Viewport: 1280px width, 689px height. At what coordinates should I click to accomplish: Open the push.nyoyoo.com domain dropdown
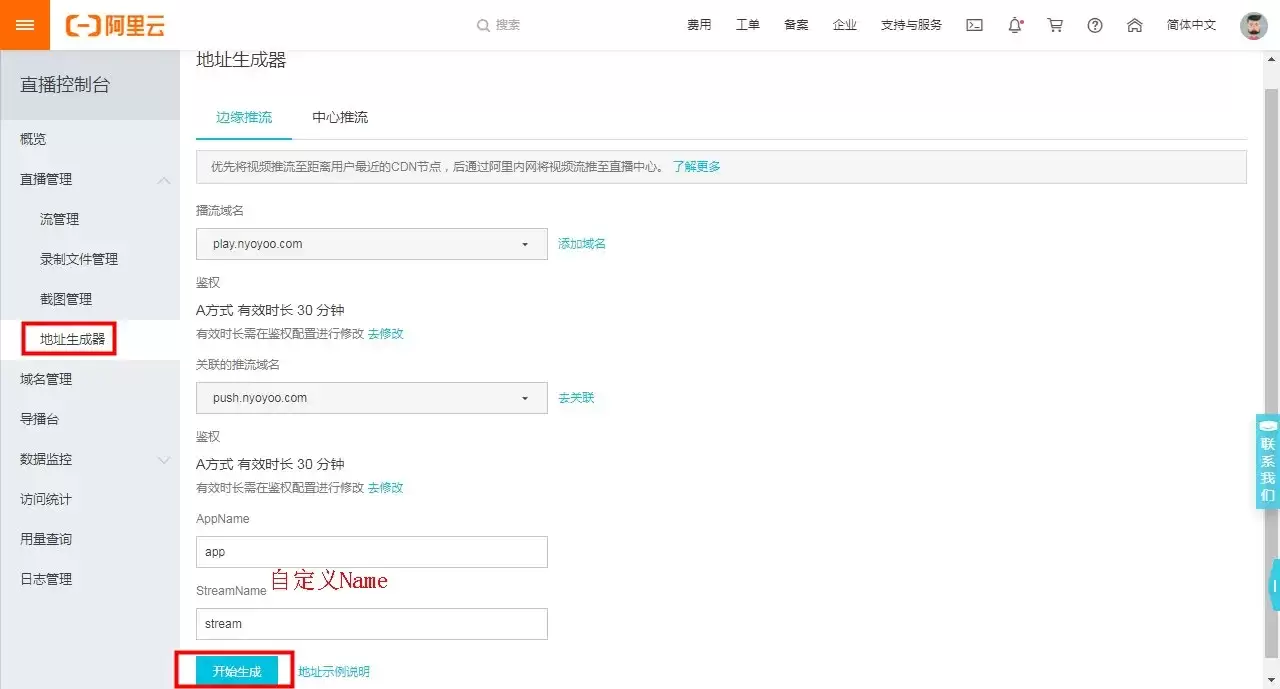pyautogui.click(x=372, y=398)
